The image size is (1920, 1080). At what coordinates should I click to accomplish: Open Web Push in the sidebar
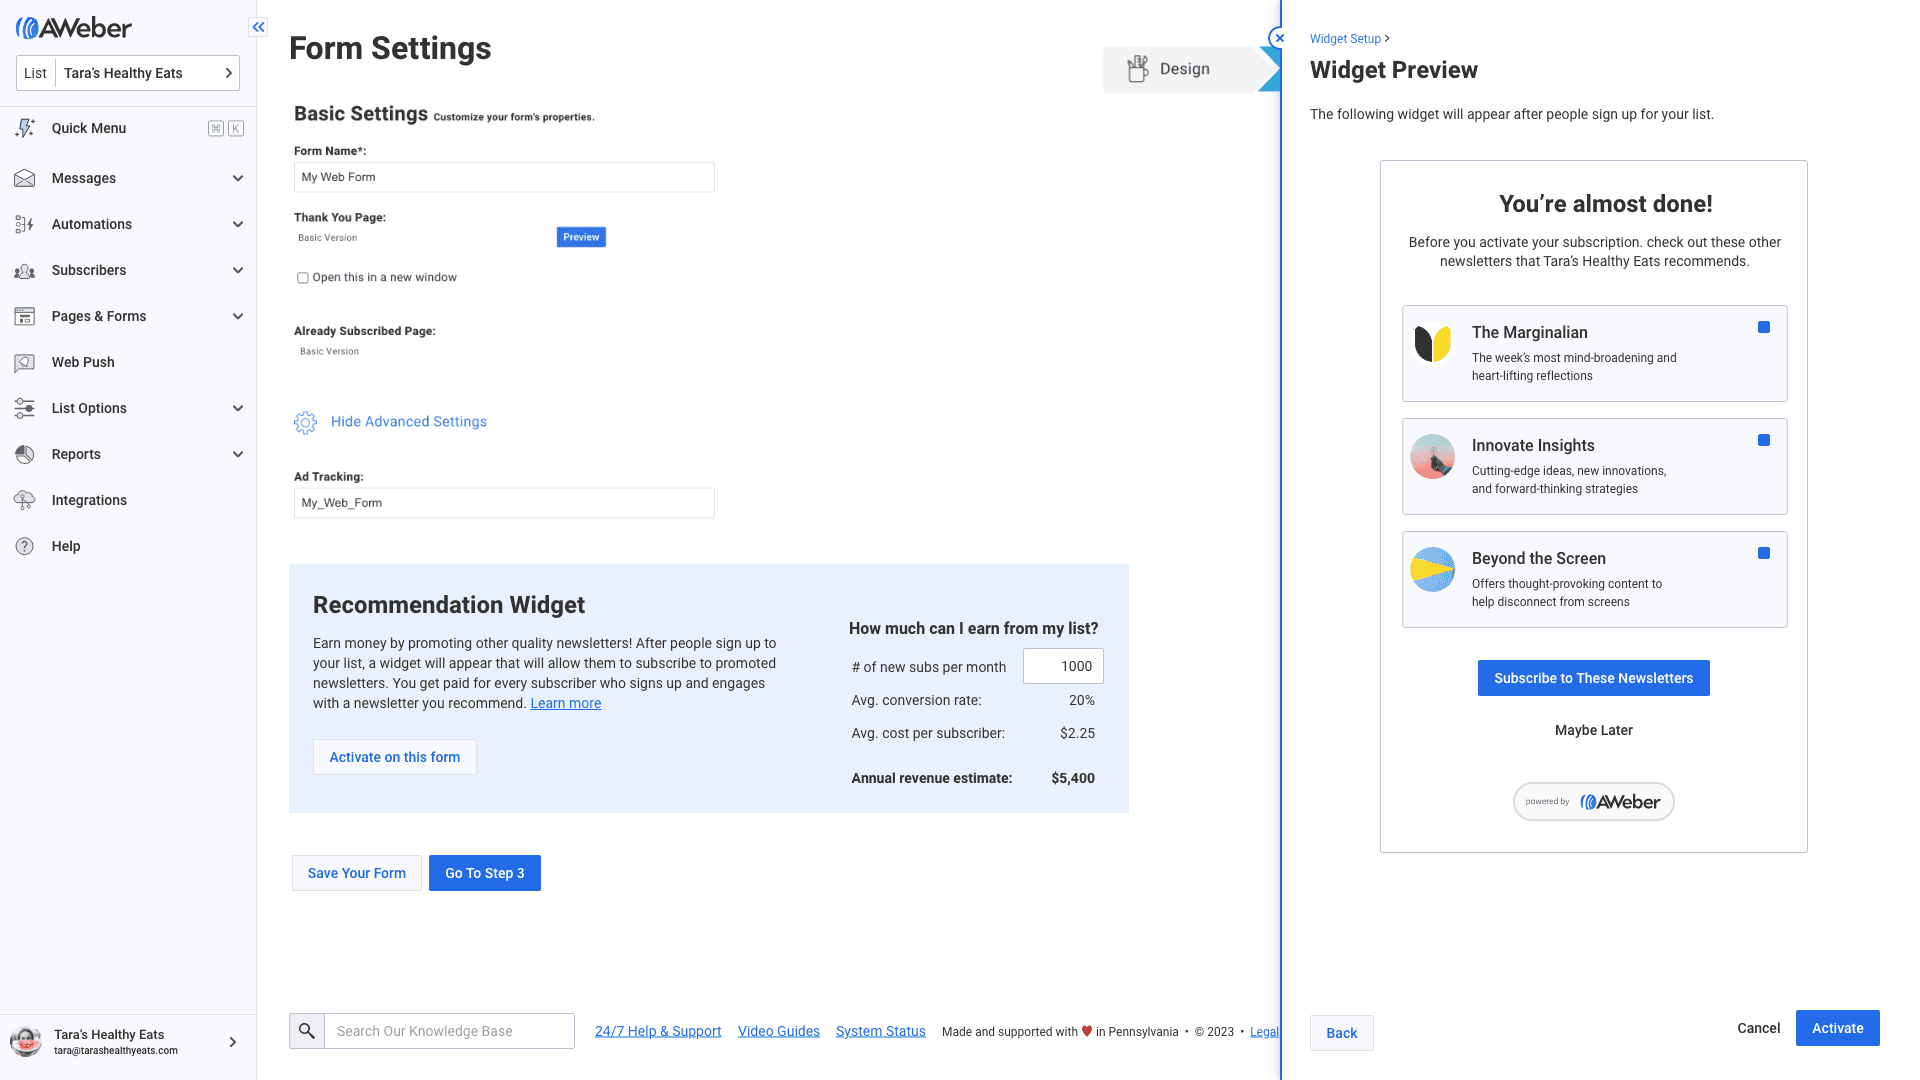click(128, 362)
